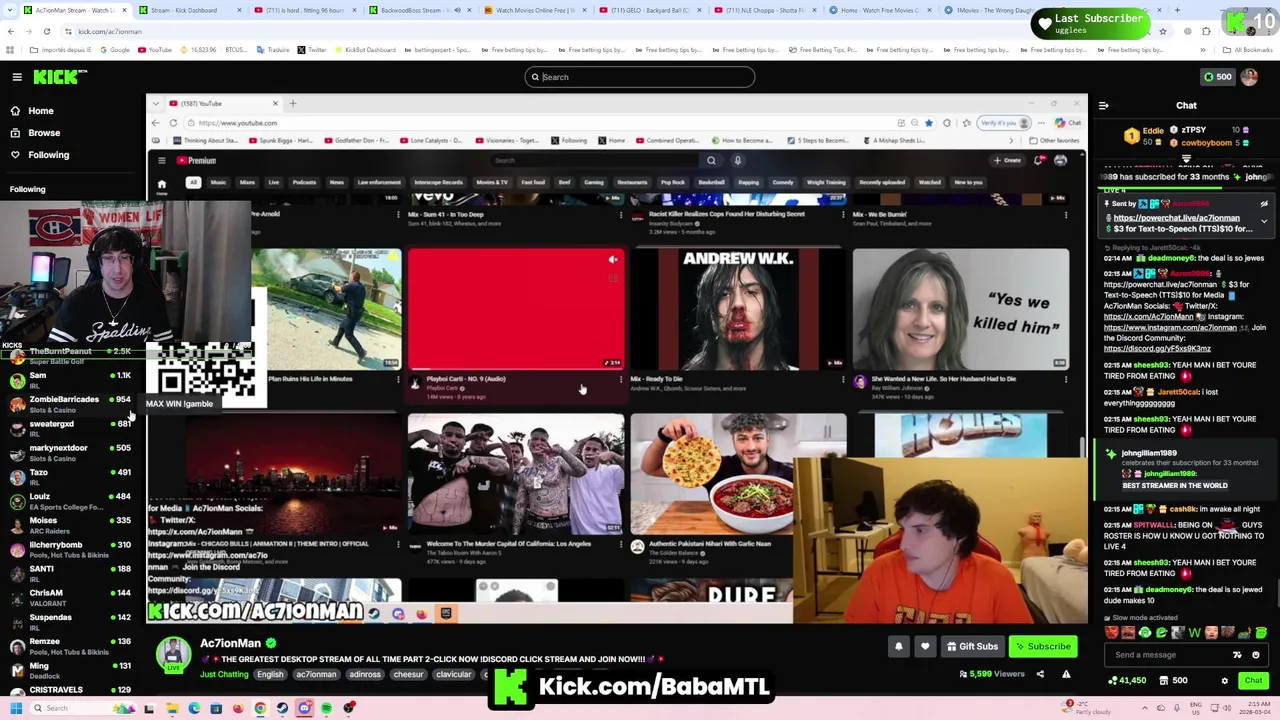Open the 500 Kicks balance
Screen dimensions: 1280x720
pos(1217,77)
